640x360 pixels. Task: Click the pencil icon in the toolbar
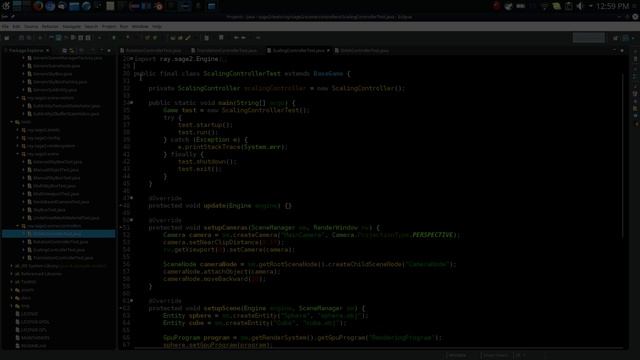(188, 38)
